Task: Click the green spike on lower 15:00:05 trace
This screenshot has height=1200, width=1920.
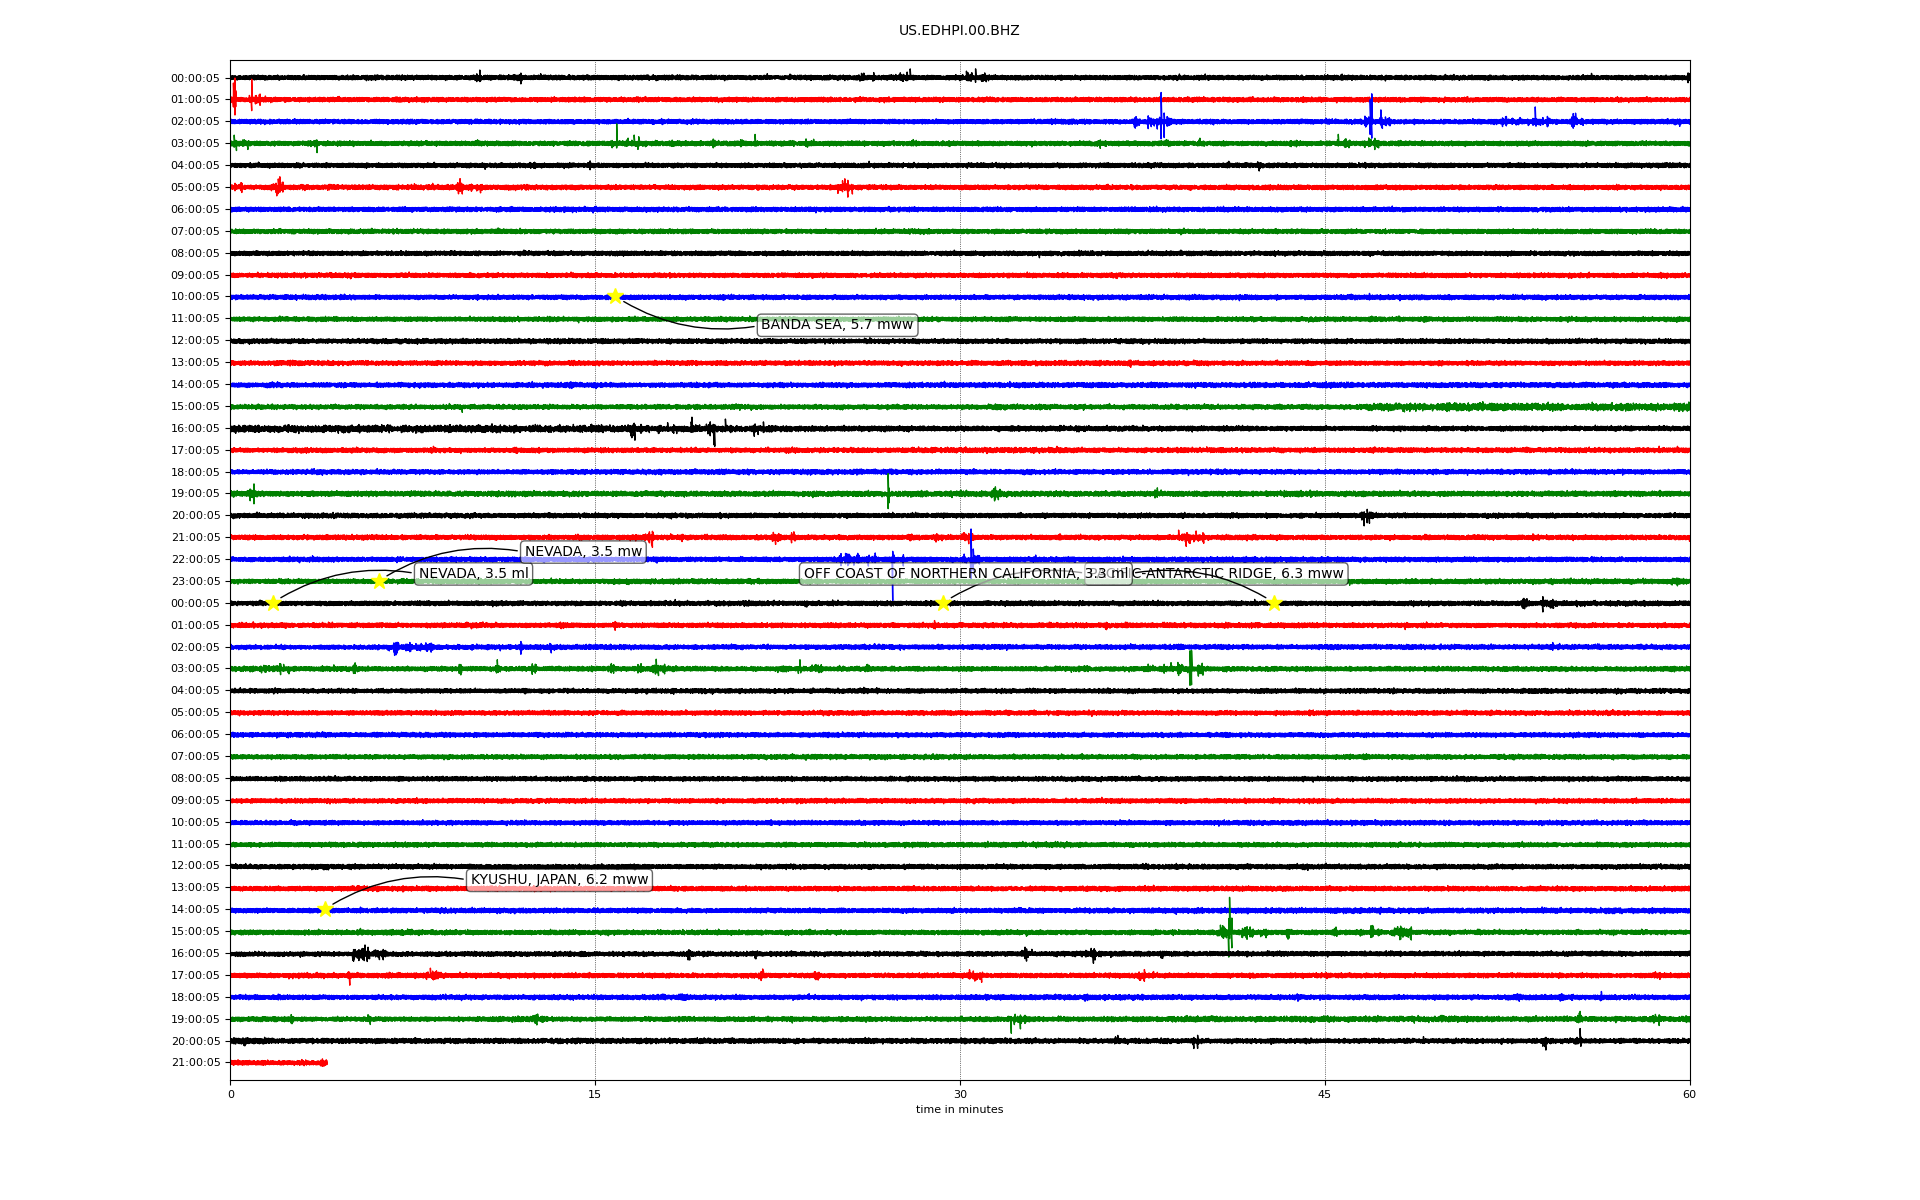Action: pyautogui.click(x=1230, y=927)
